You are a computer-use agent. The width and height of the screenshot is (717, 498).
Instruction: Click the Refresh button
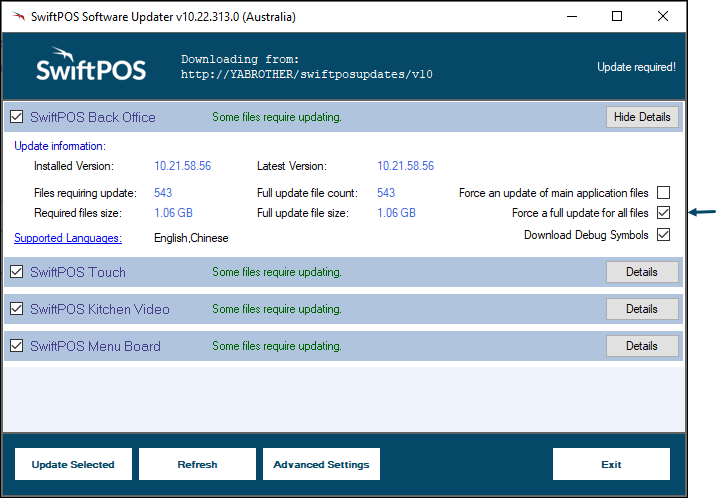pos(198,464)
